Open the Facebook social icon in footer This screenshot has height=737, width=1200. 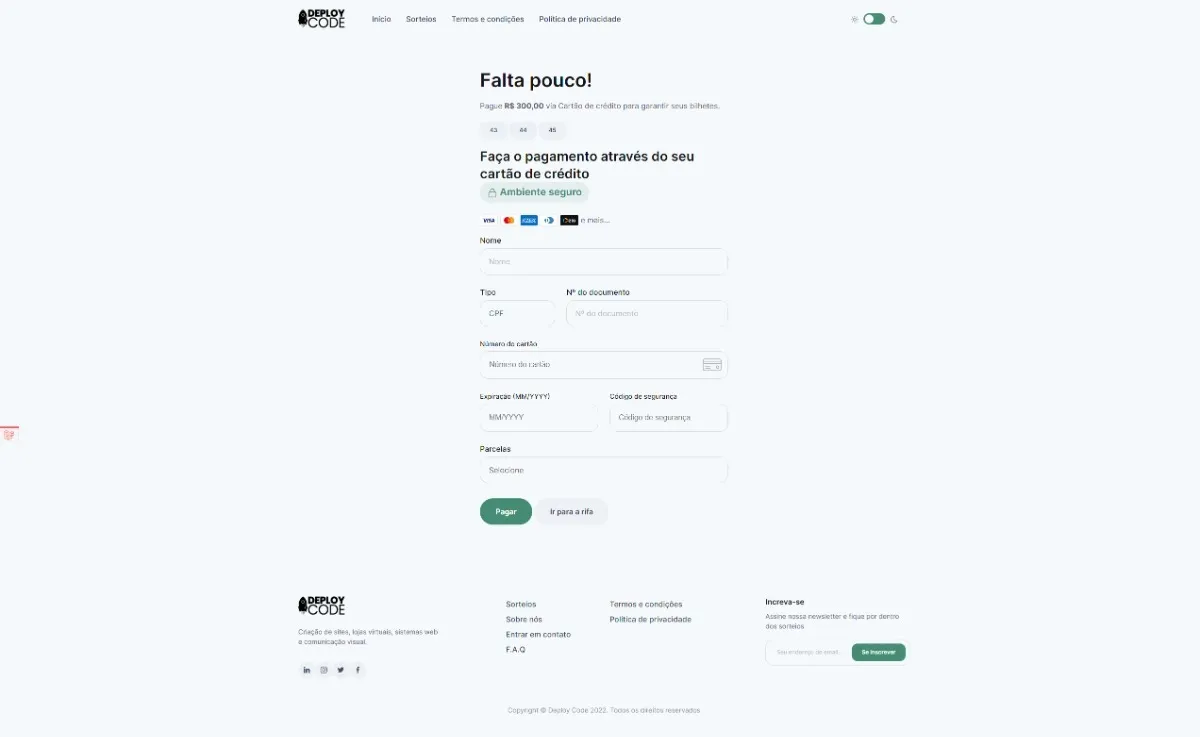[358, 670]
